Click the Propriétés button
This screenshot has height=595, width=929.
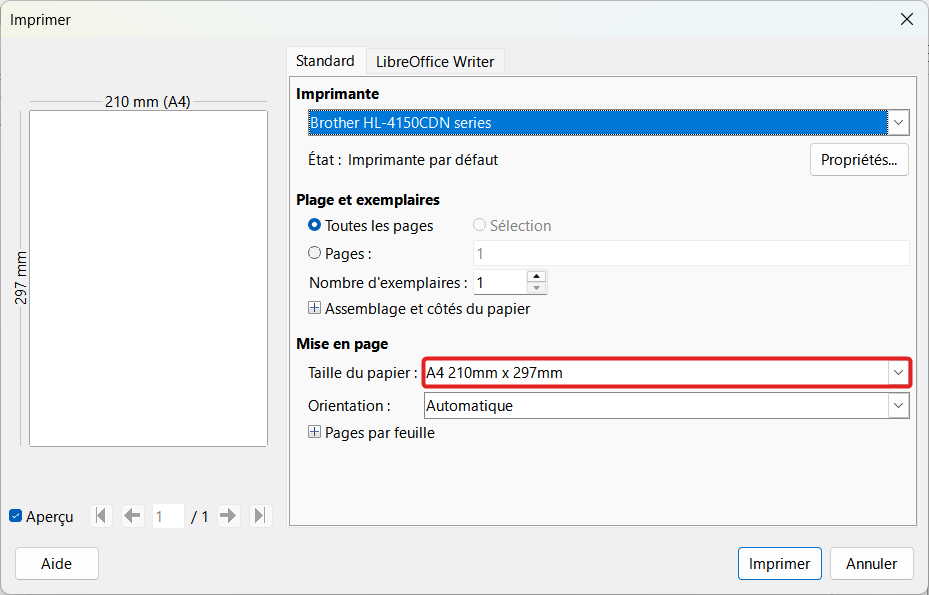pos(859,160)
